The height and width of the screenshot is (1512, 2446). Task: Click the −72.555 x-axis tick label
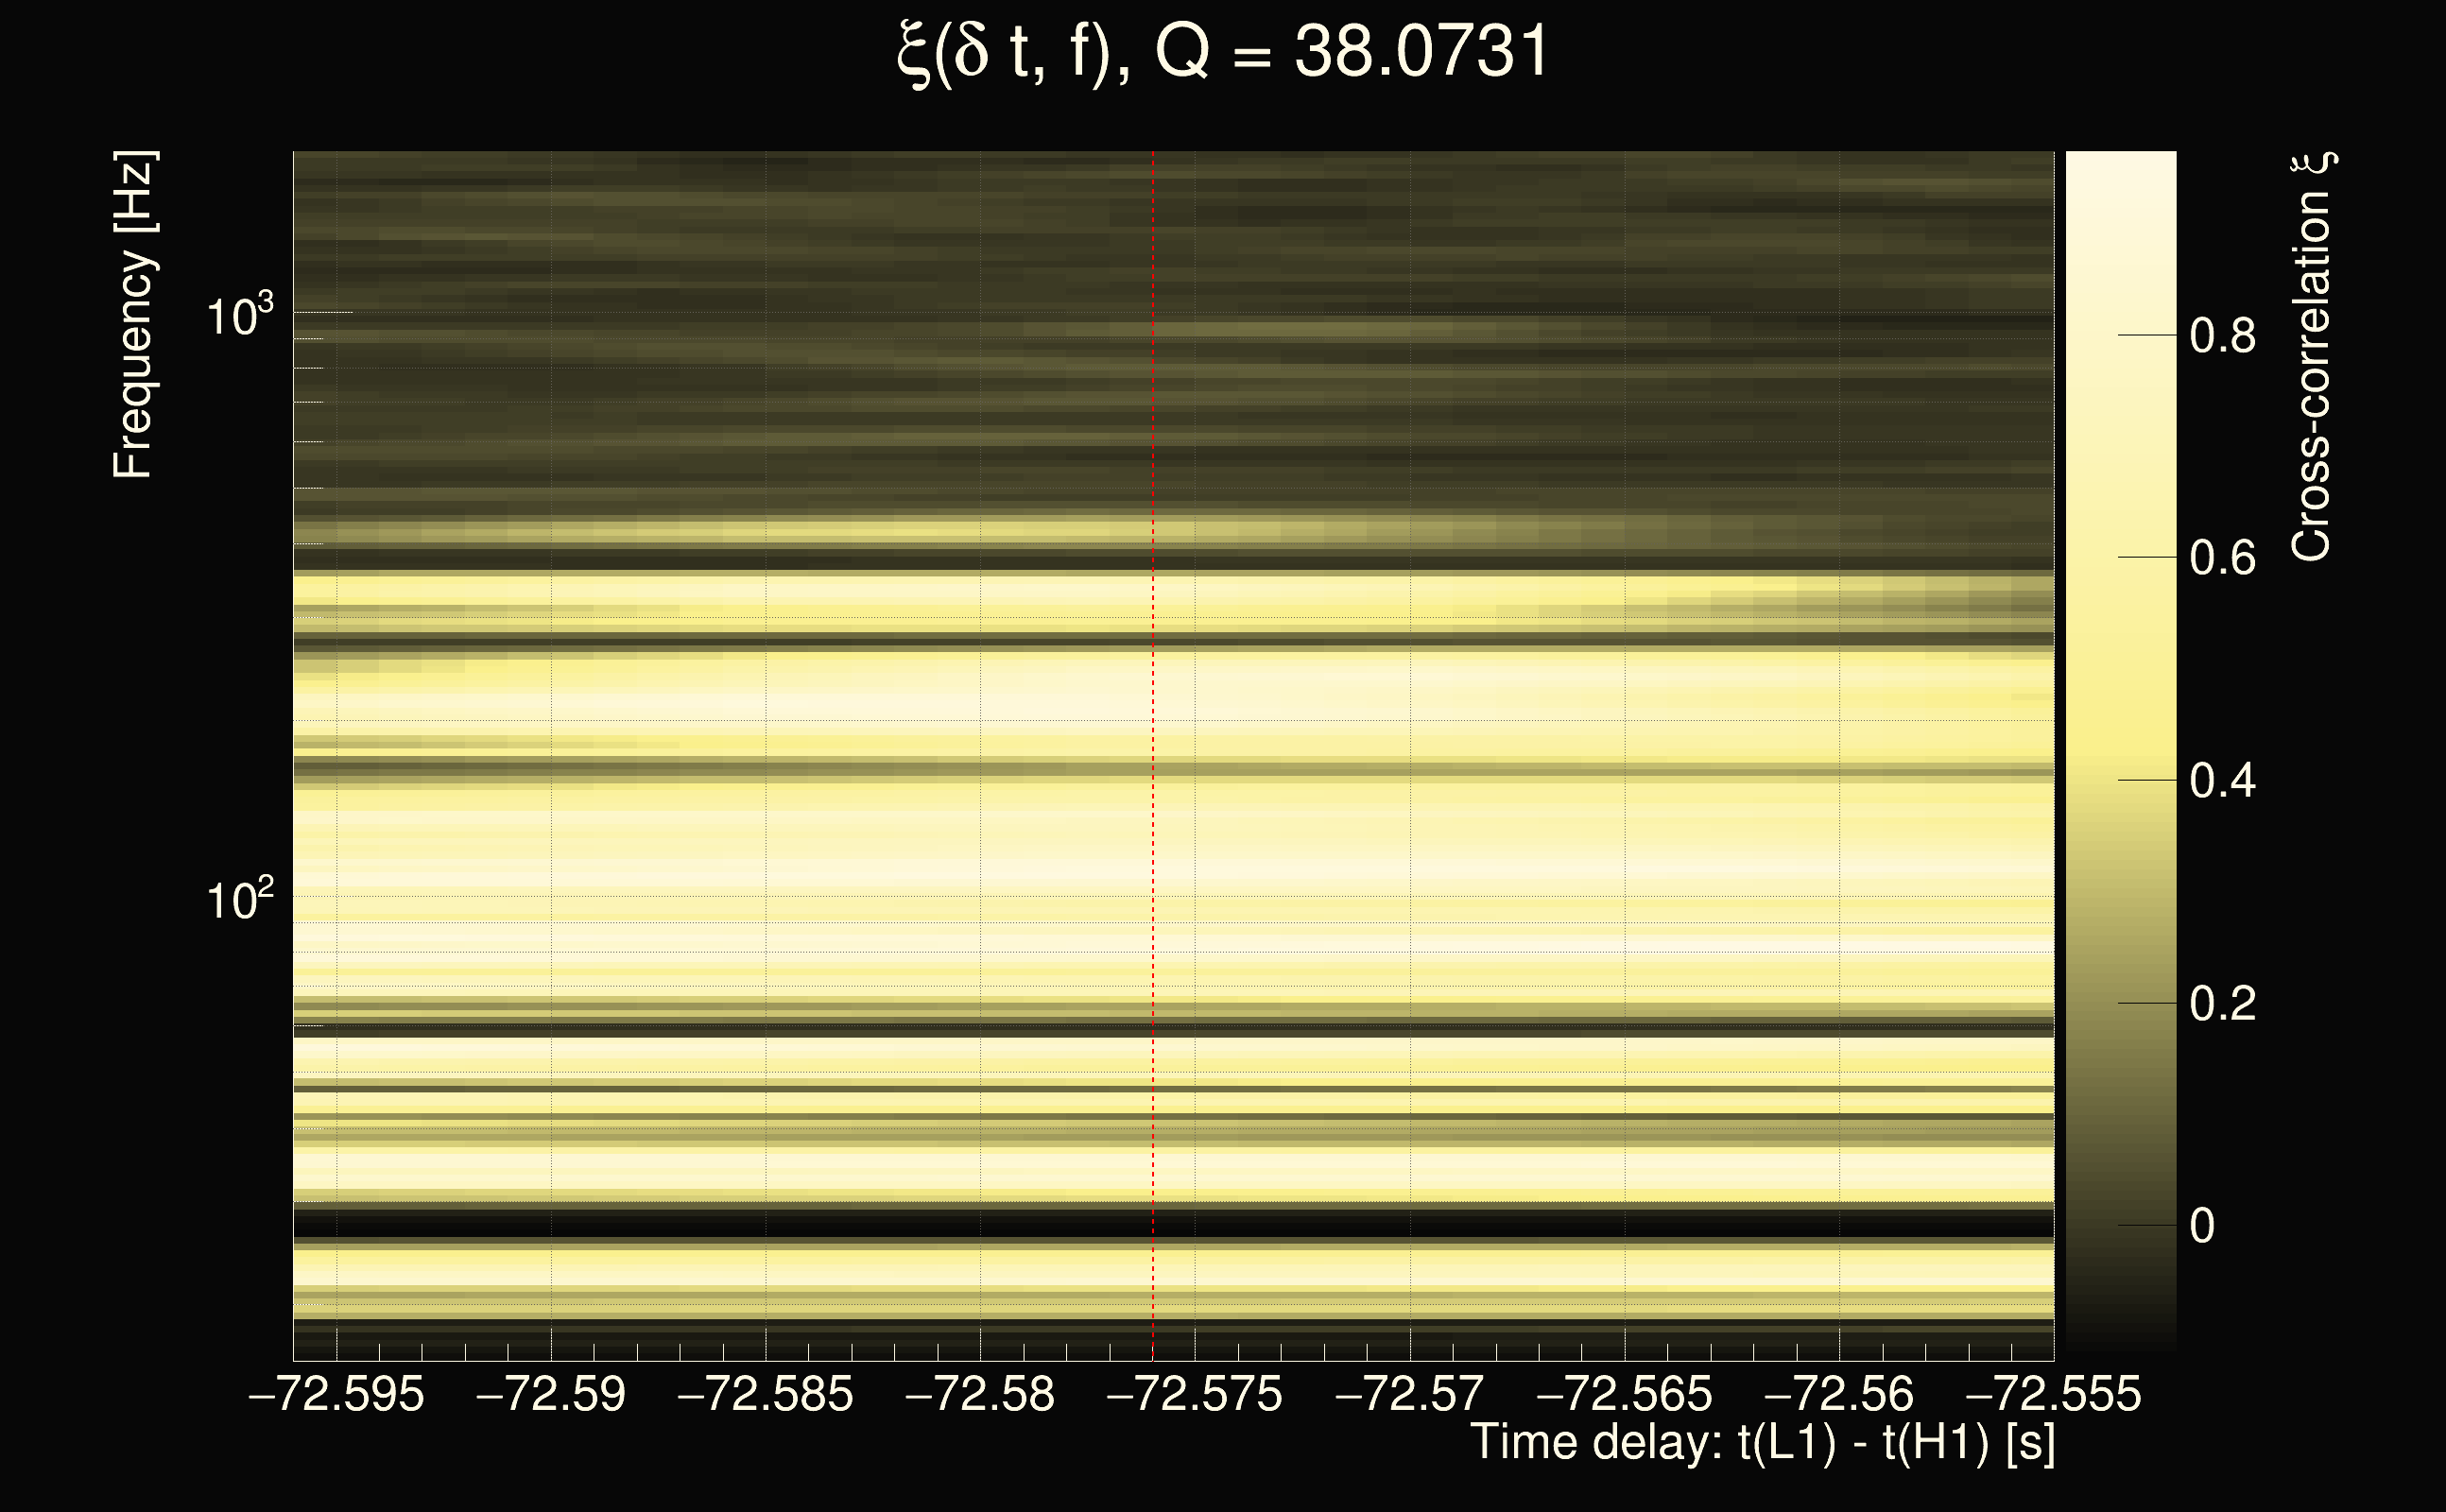[2054, 1394]
